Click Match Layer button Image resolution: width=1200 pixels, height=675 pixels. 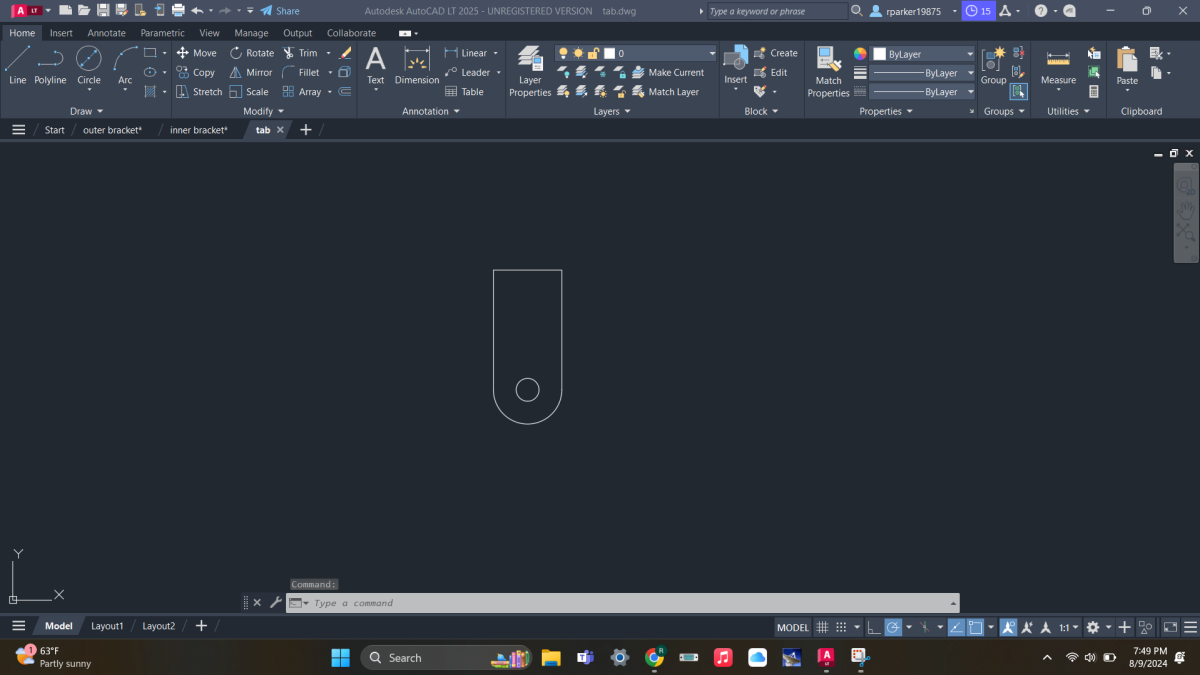click(665, 91)
